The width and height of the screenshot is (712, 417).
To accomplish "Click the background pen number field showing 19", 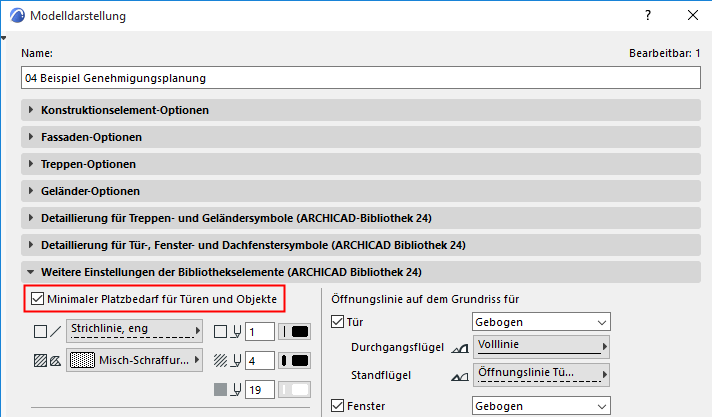I will (260, 390).
